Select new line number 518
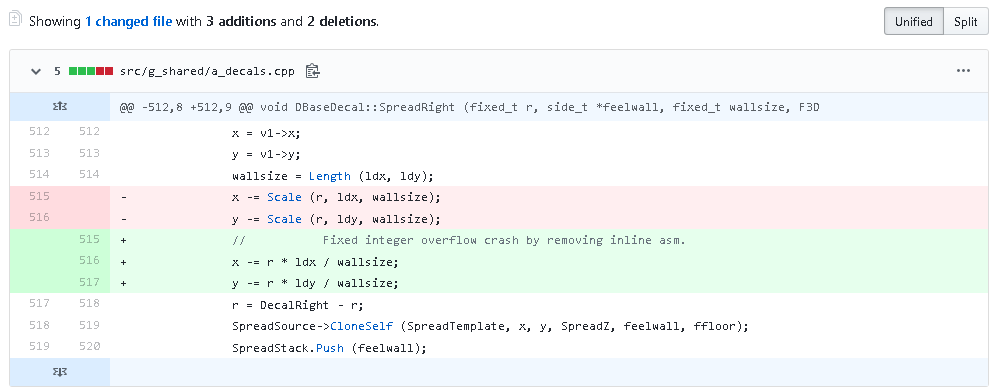 [89, 304]
